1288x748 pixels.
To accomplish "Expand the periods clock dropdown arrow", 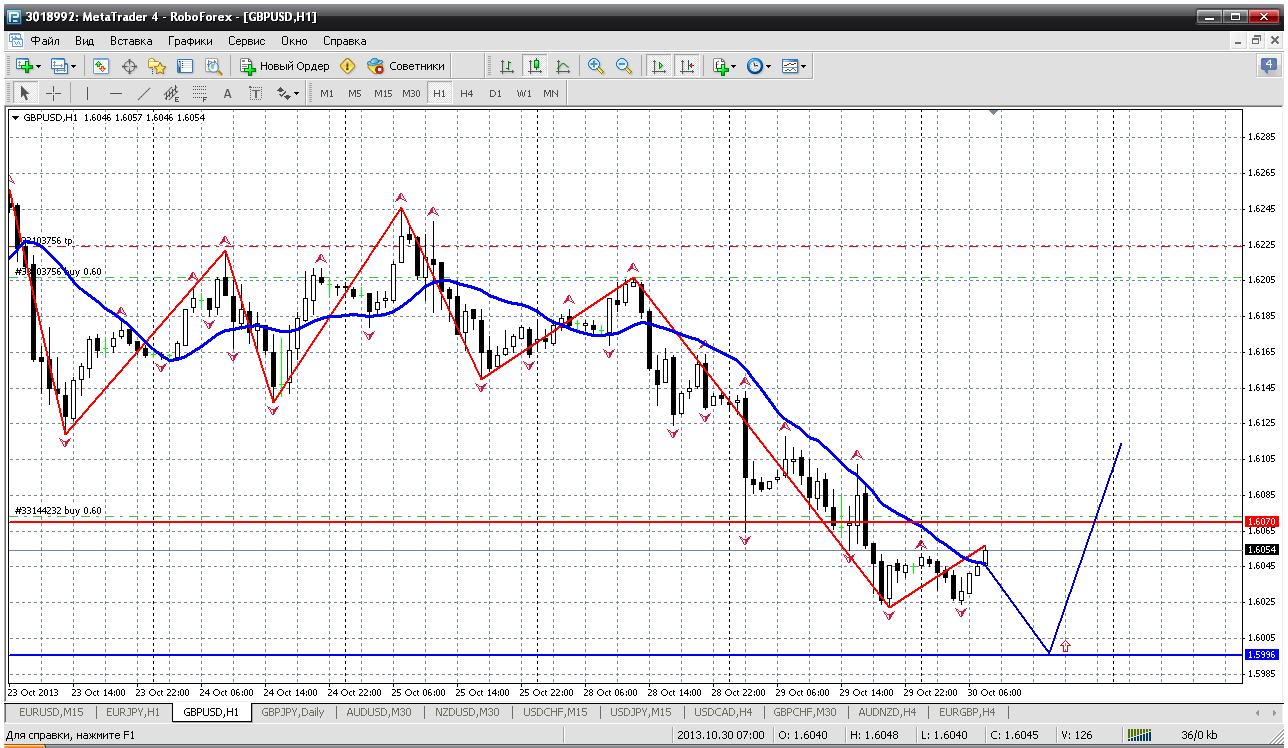I will tap(768, 67).
